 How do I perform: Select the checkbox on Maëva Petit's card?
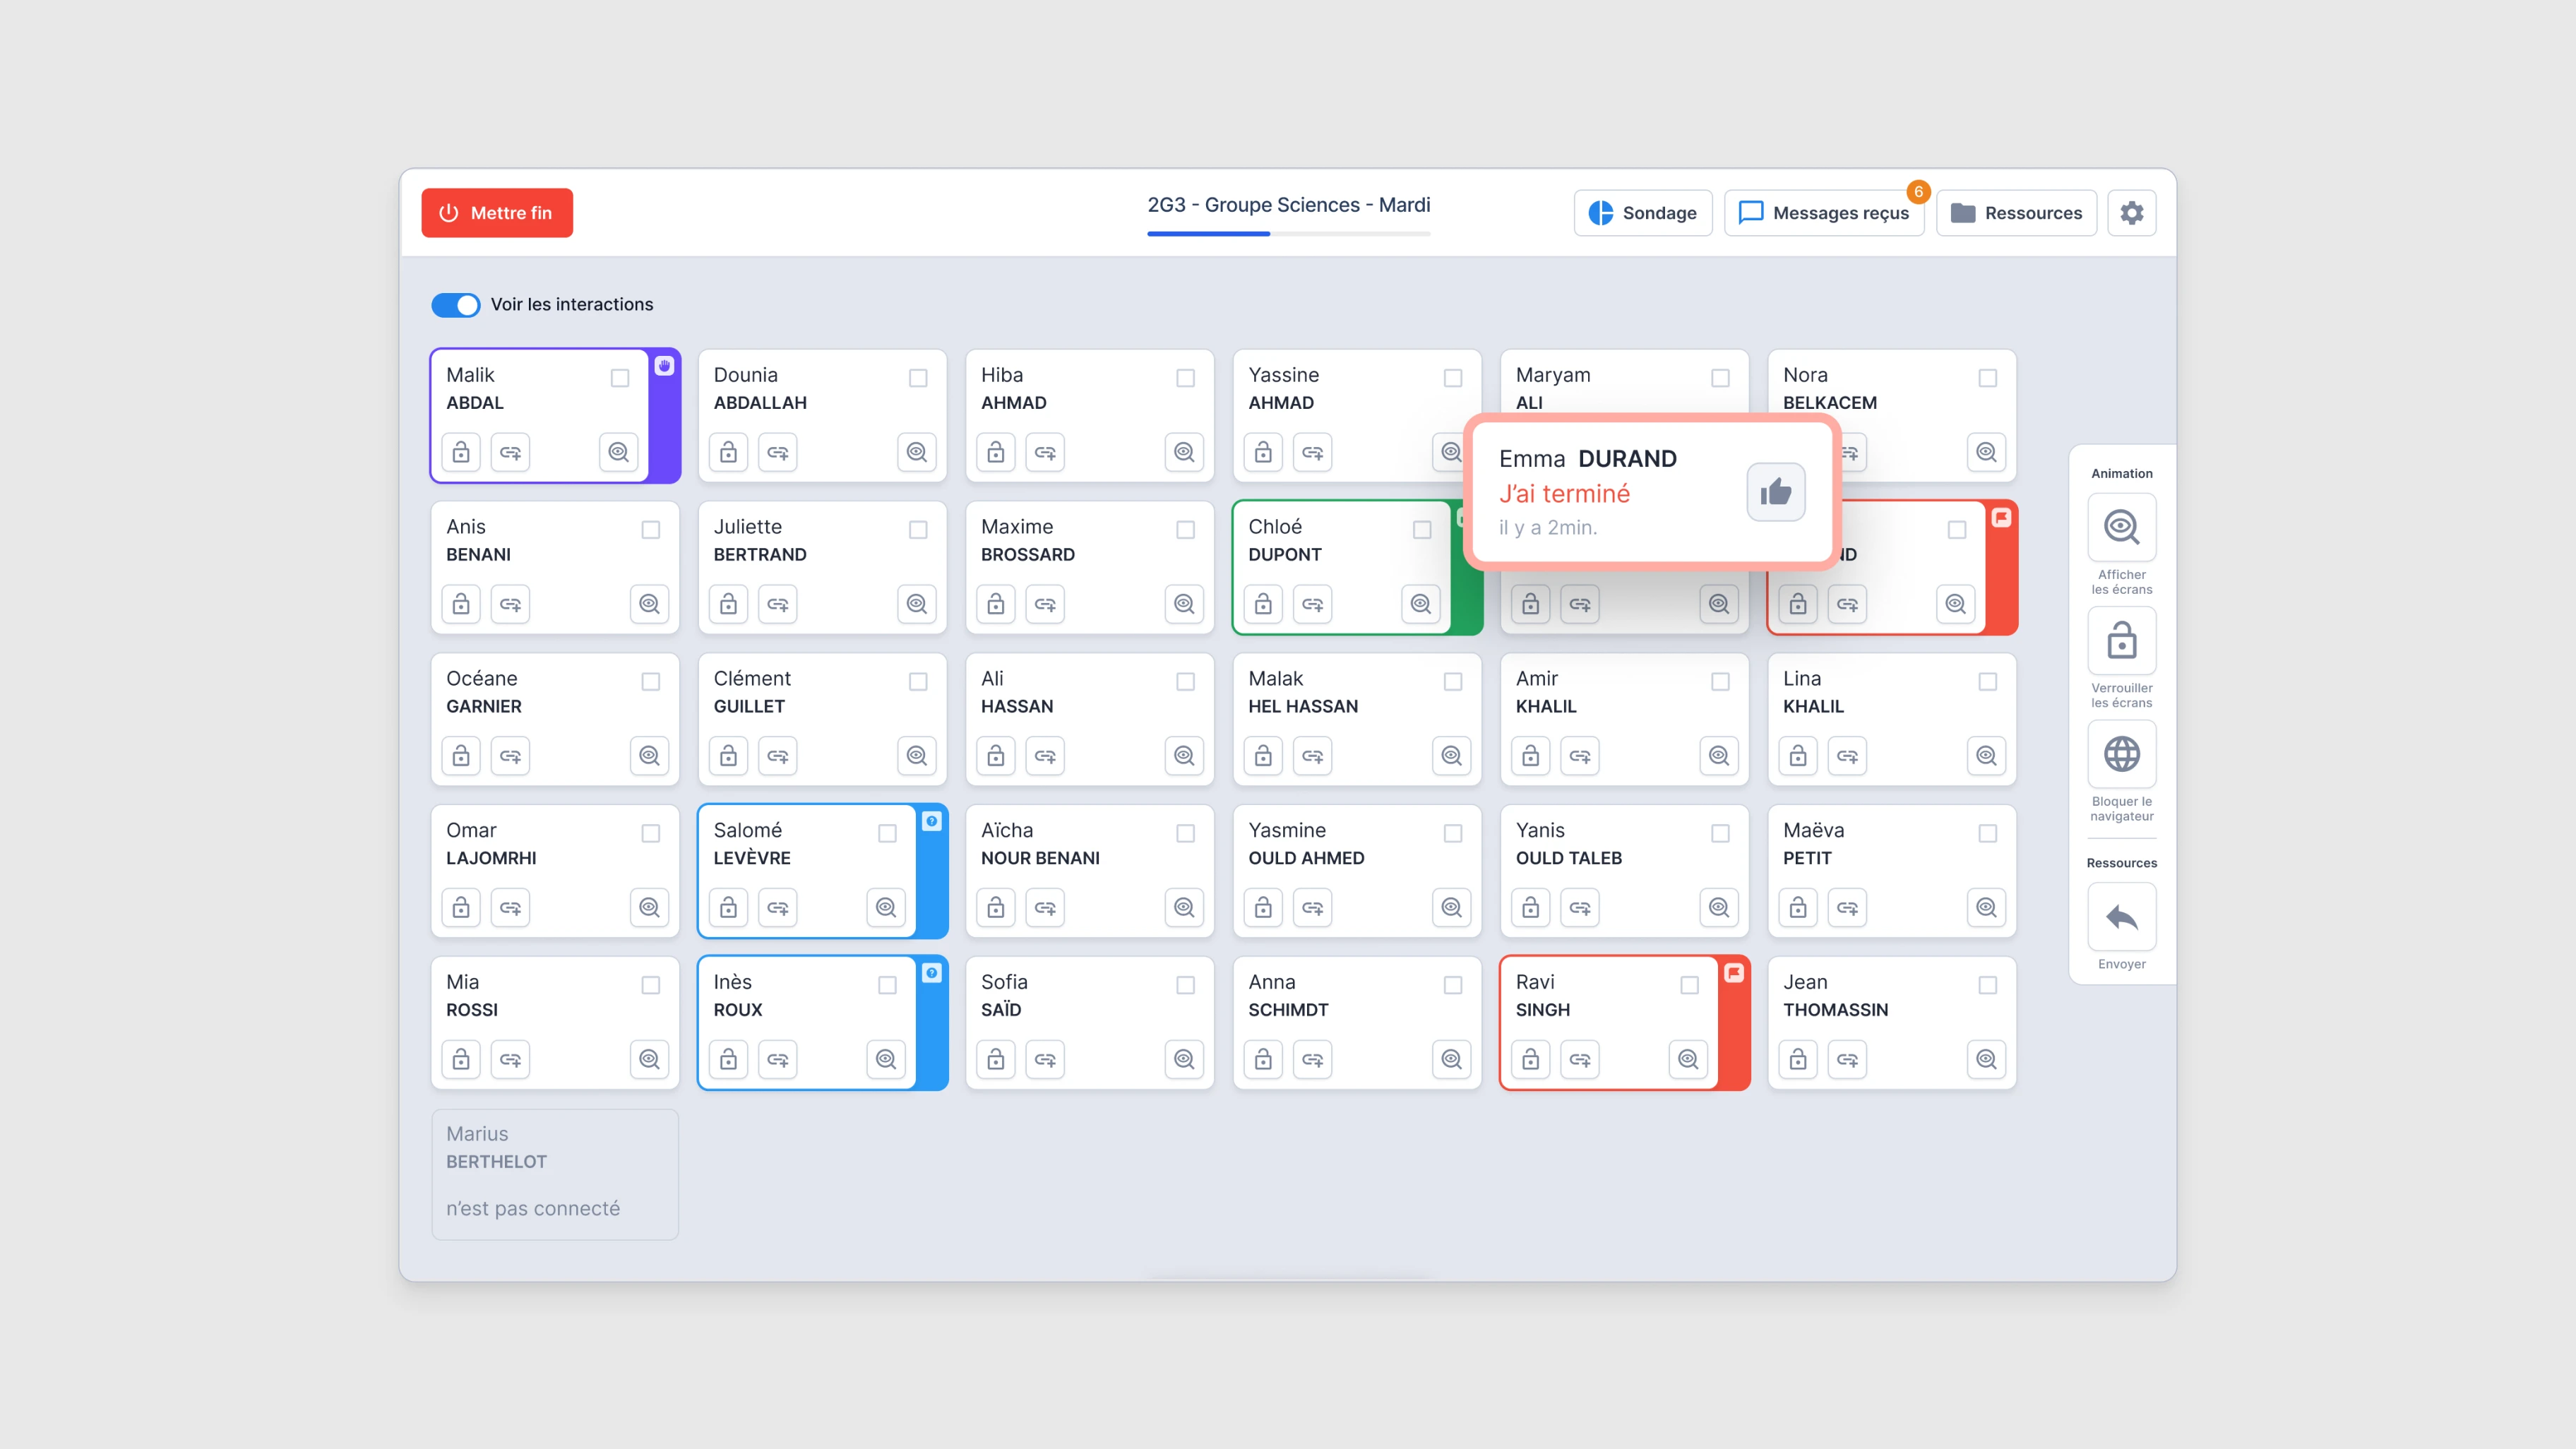point(1987,833)
